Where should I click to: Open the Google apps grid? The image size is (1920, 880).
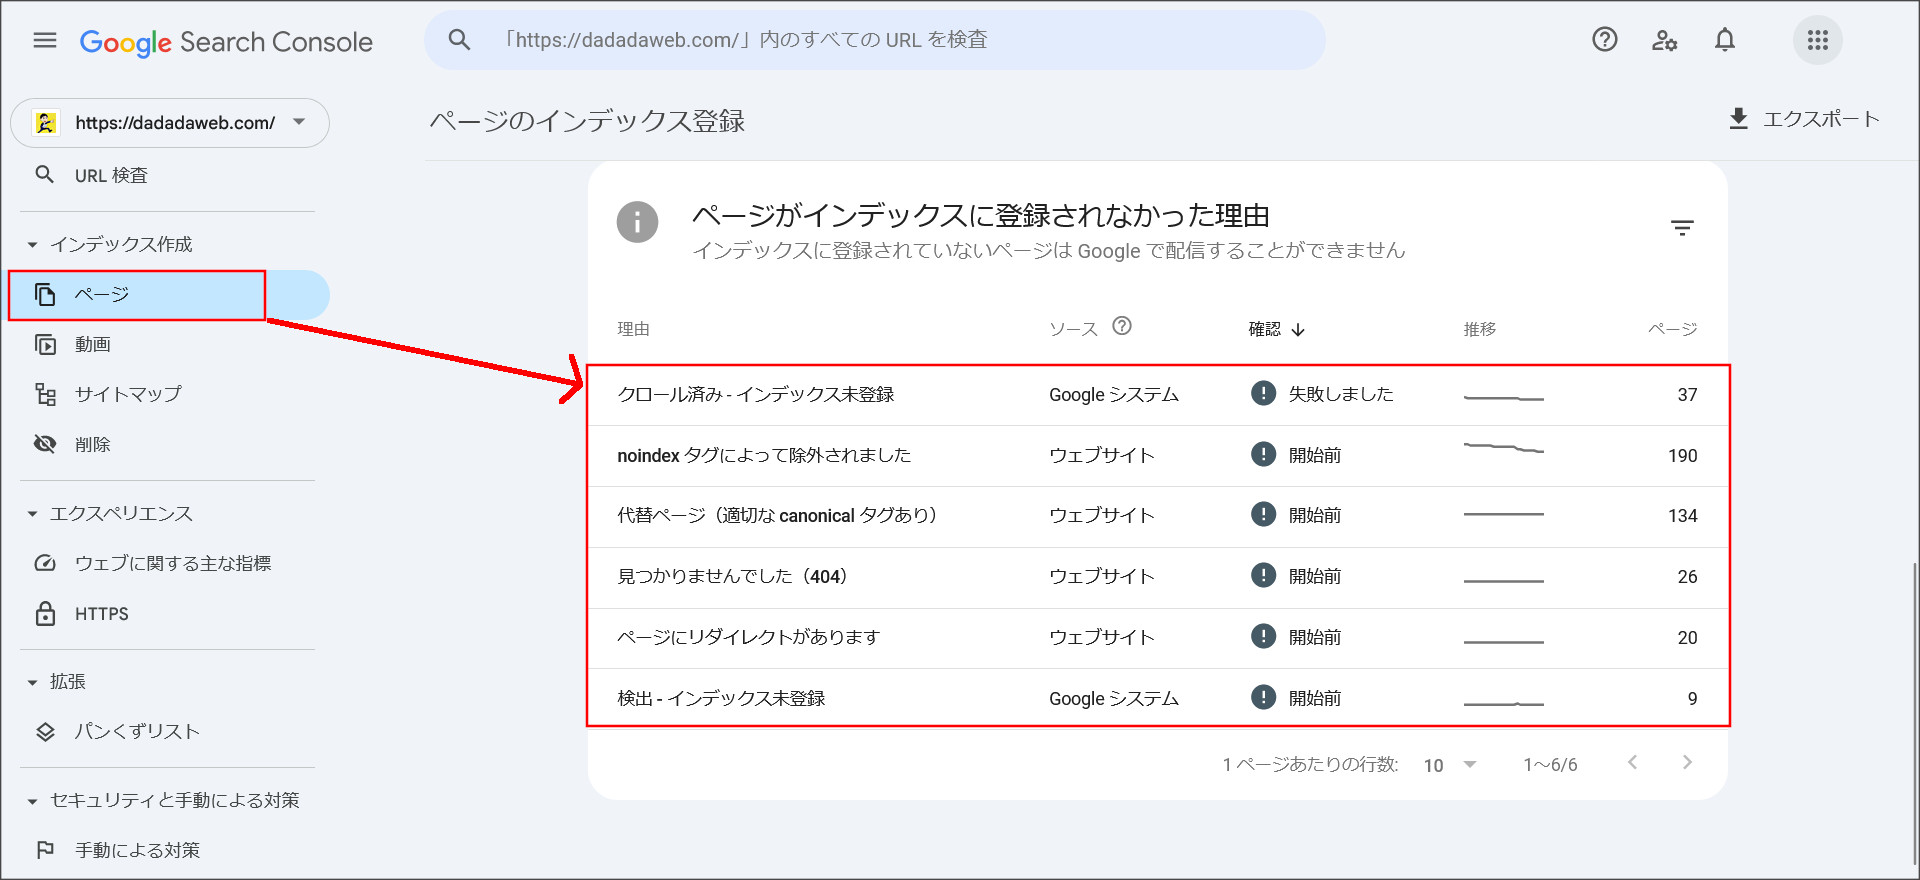pos(1818,40)
